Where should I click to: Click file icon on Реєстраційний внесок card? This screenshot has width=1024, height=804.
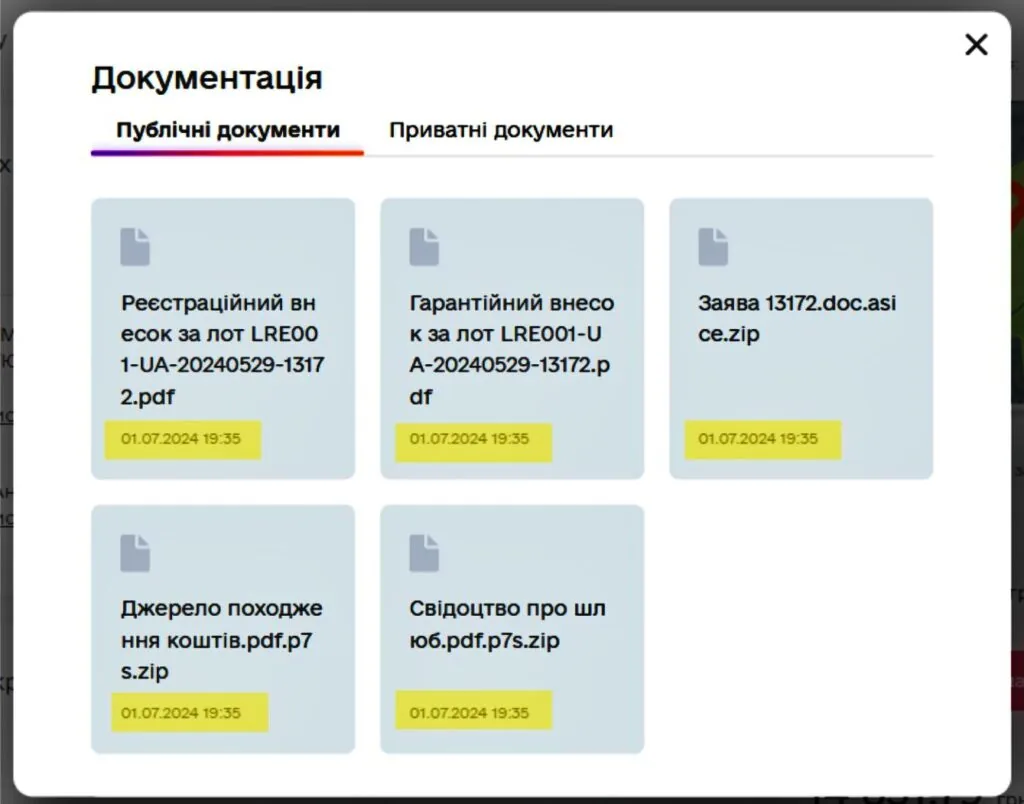135,247
